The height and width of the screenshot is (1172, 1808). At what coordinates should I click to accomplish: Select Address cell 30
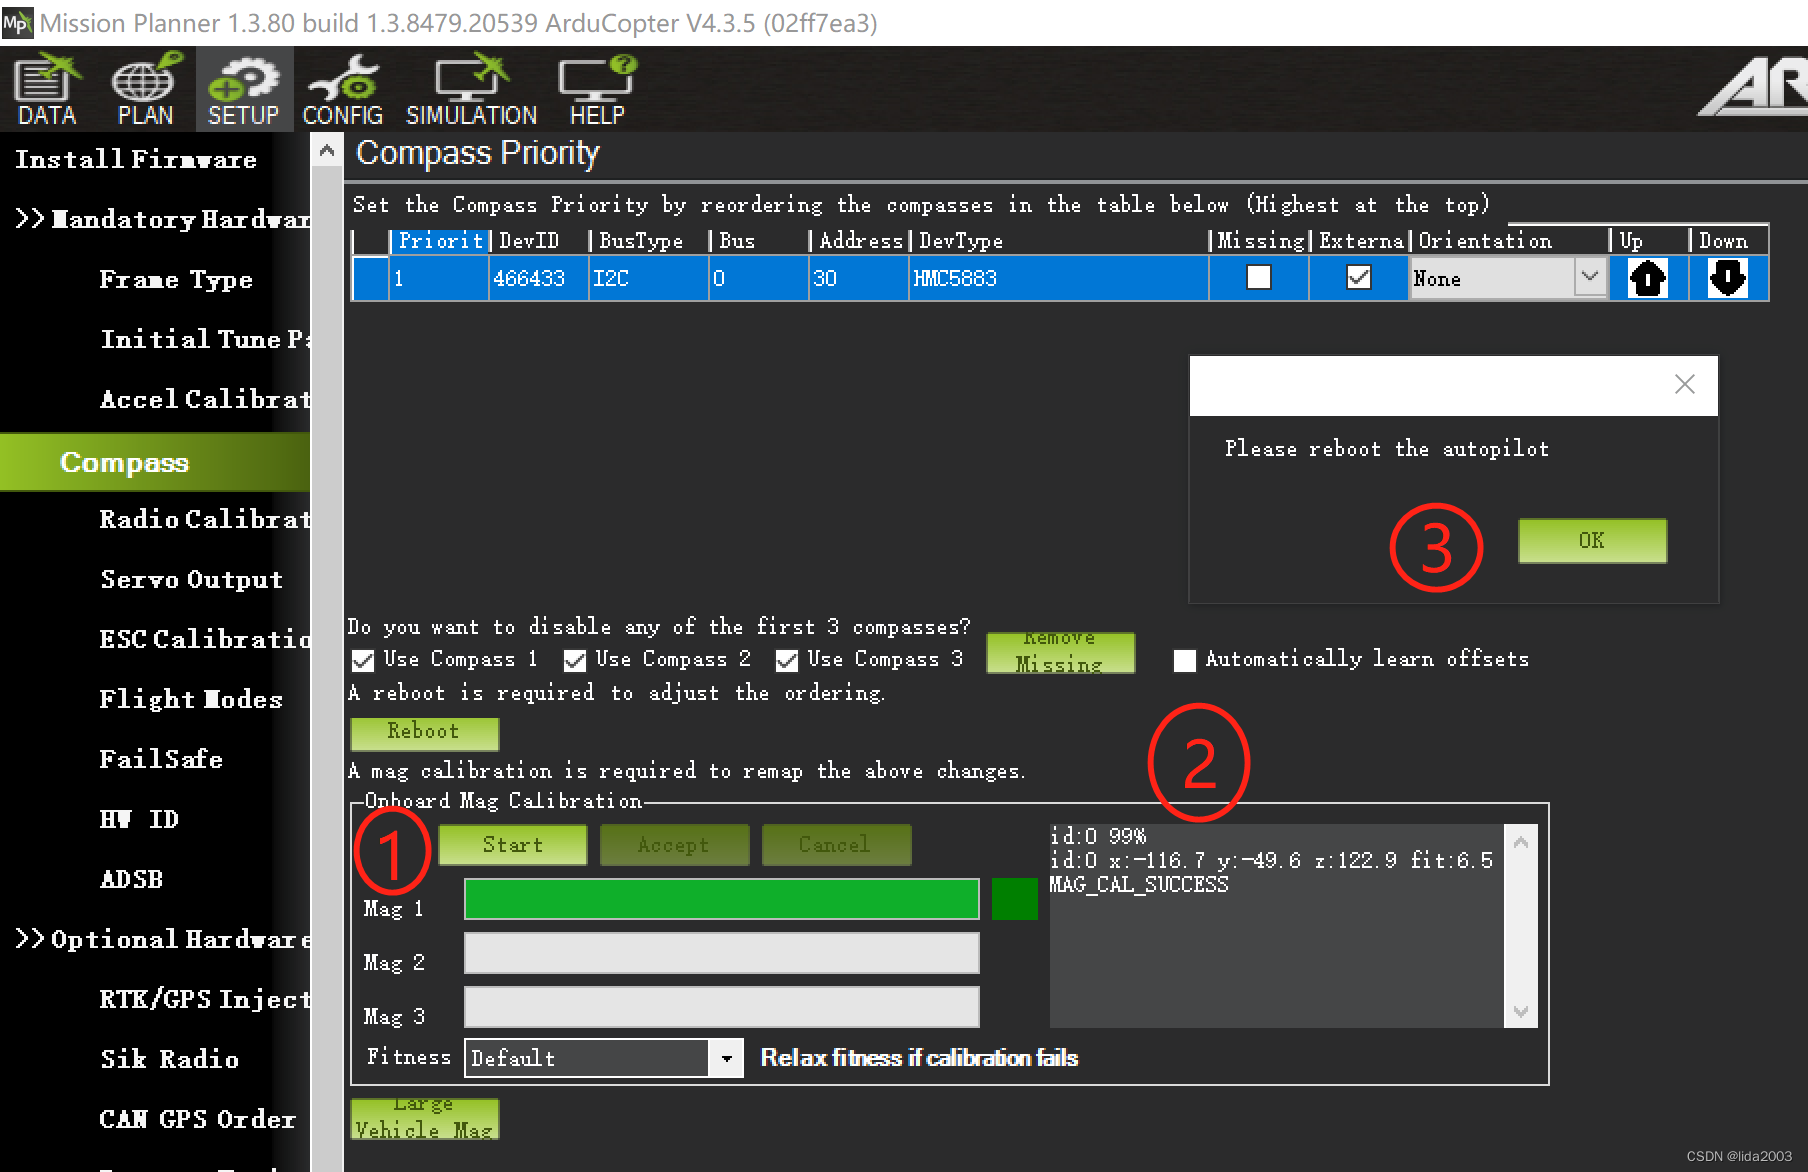[x=859, y=278]
